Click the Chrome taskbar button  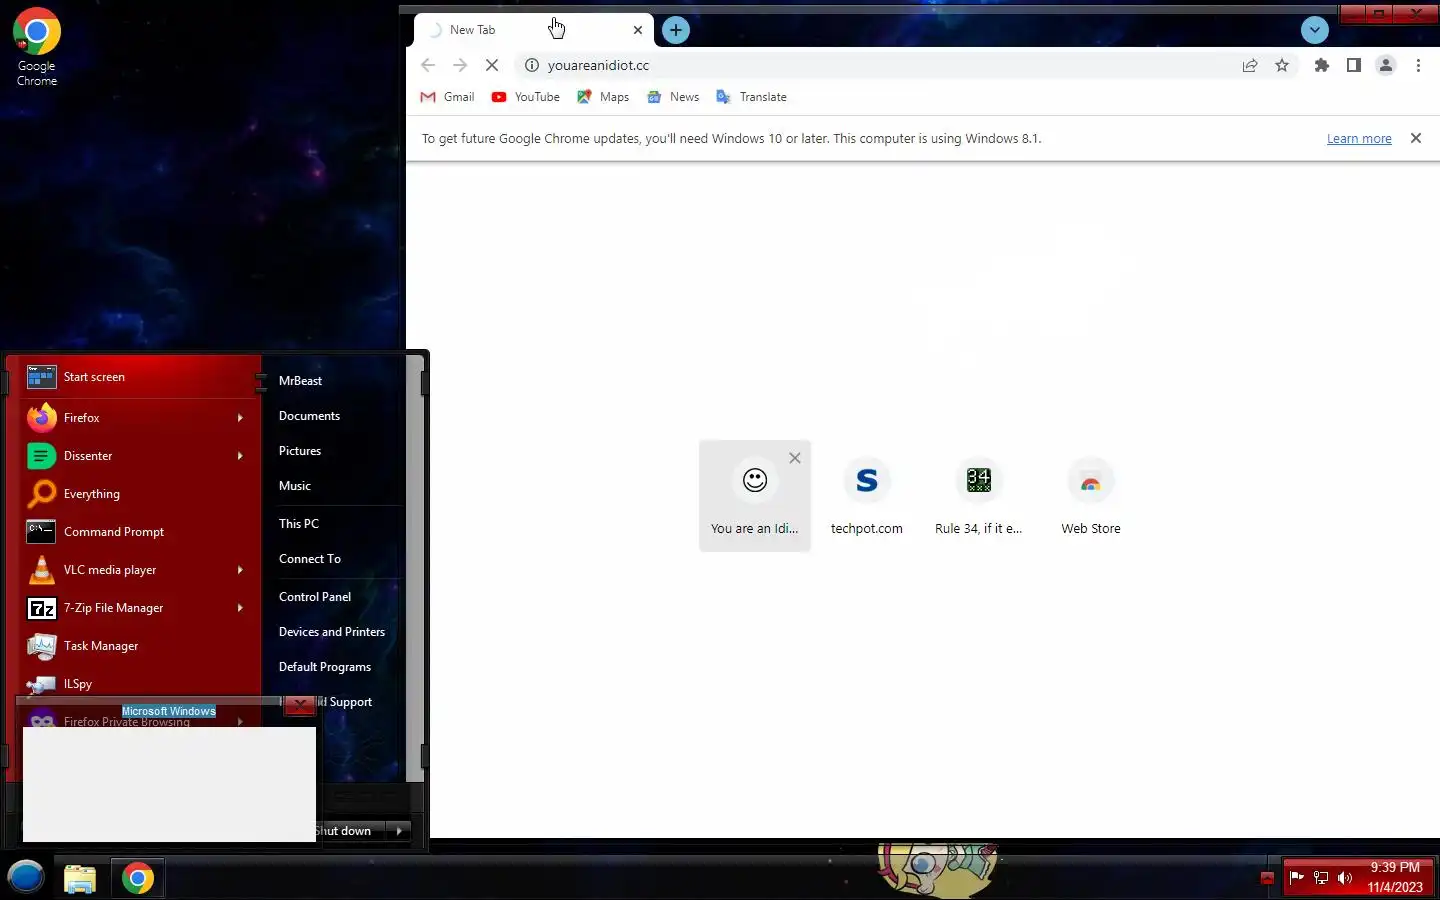coord(138,878)
